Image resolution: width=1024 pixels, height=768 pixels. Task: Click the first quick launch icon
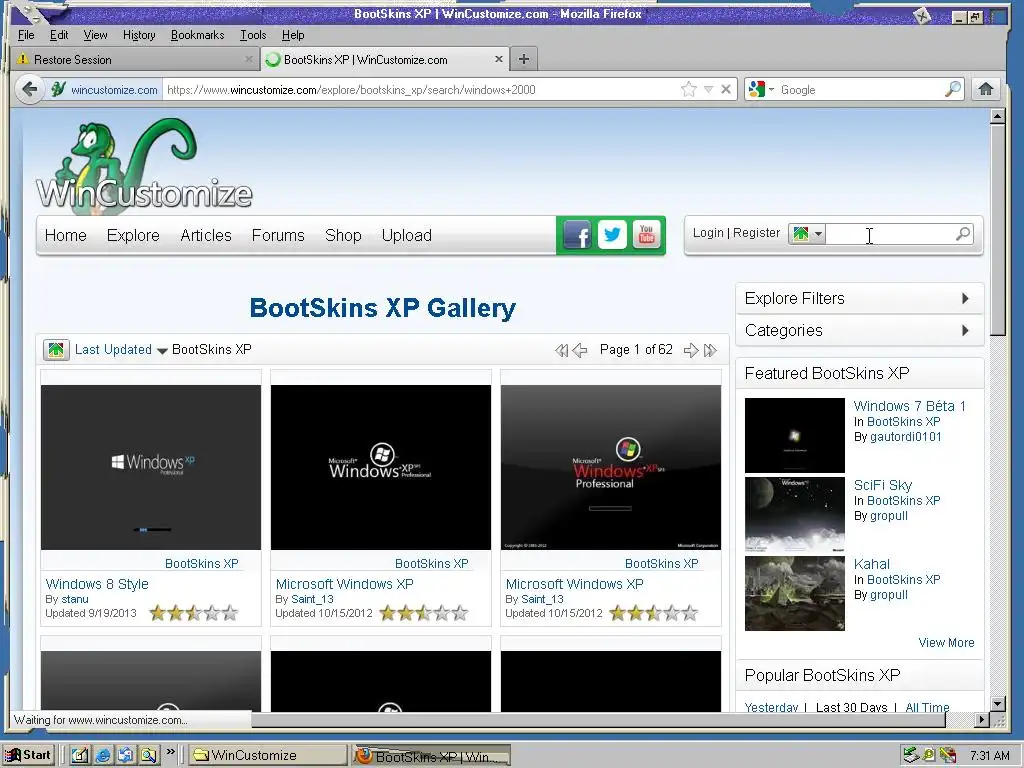[80, 755]
